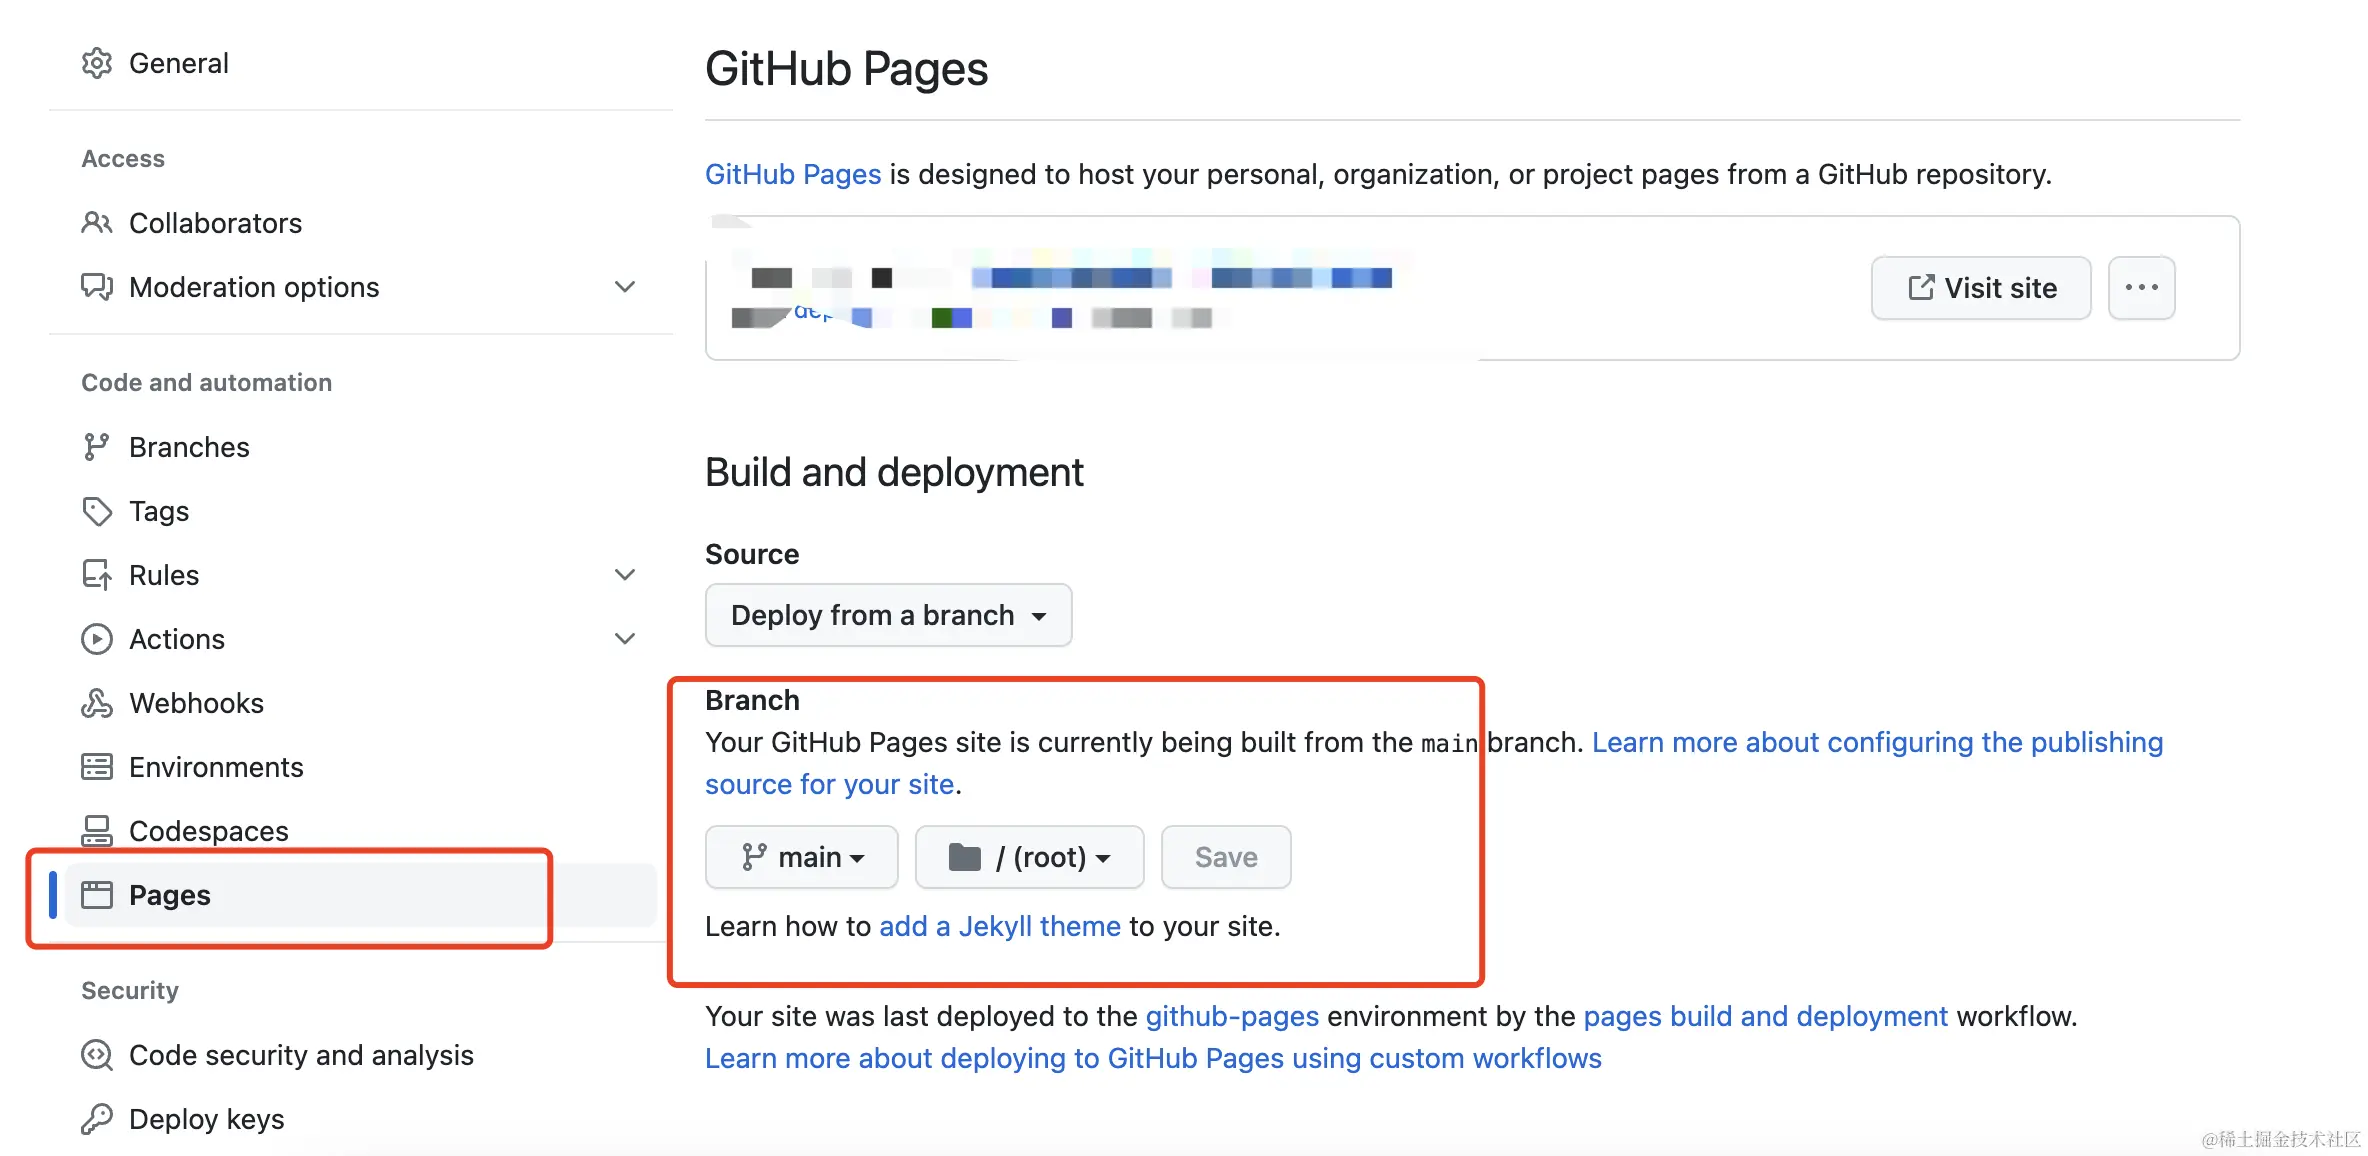Viewport: 2368px width, 1156px height.
Task: Expand the Moderation options chevron
Action: click(x=625, y=287)
